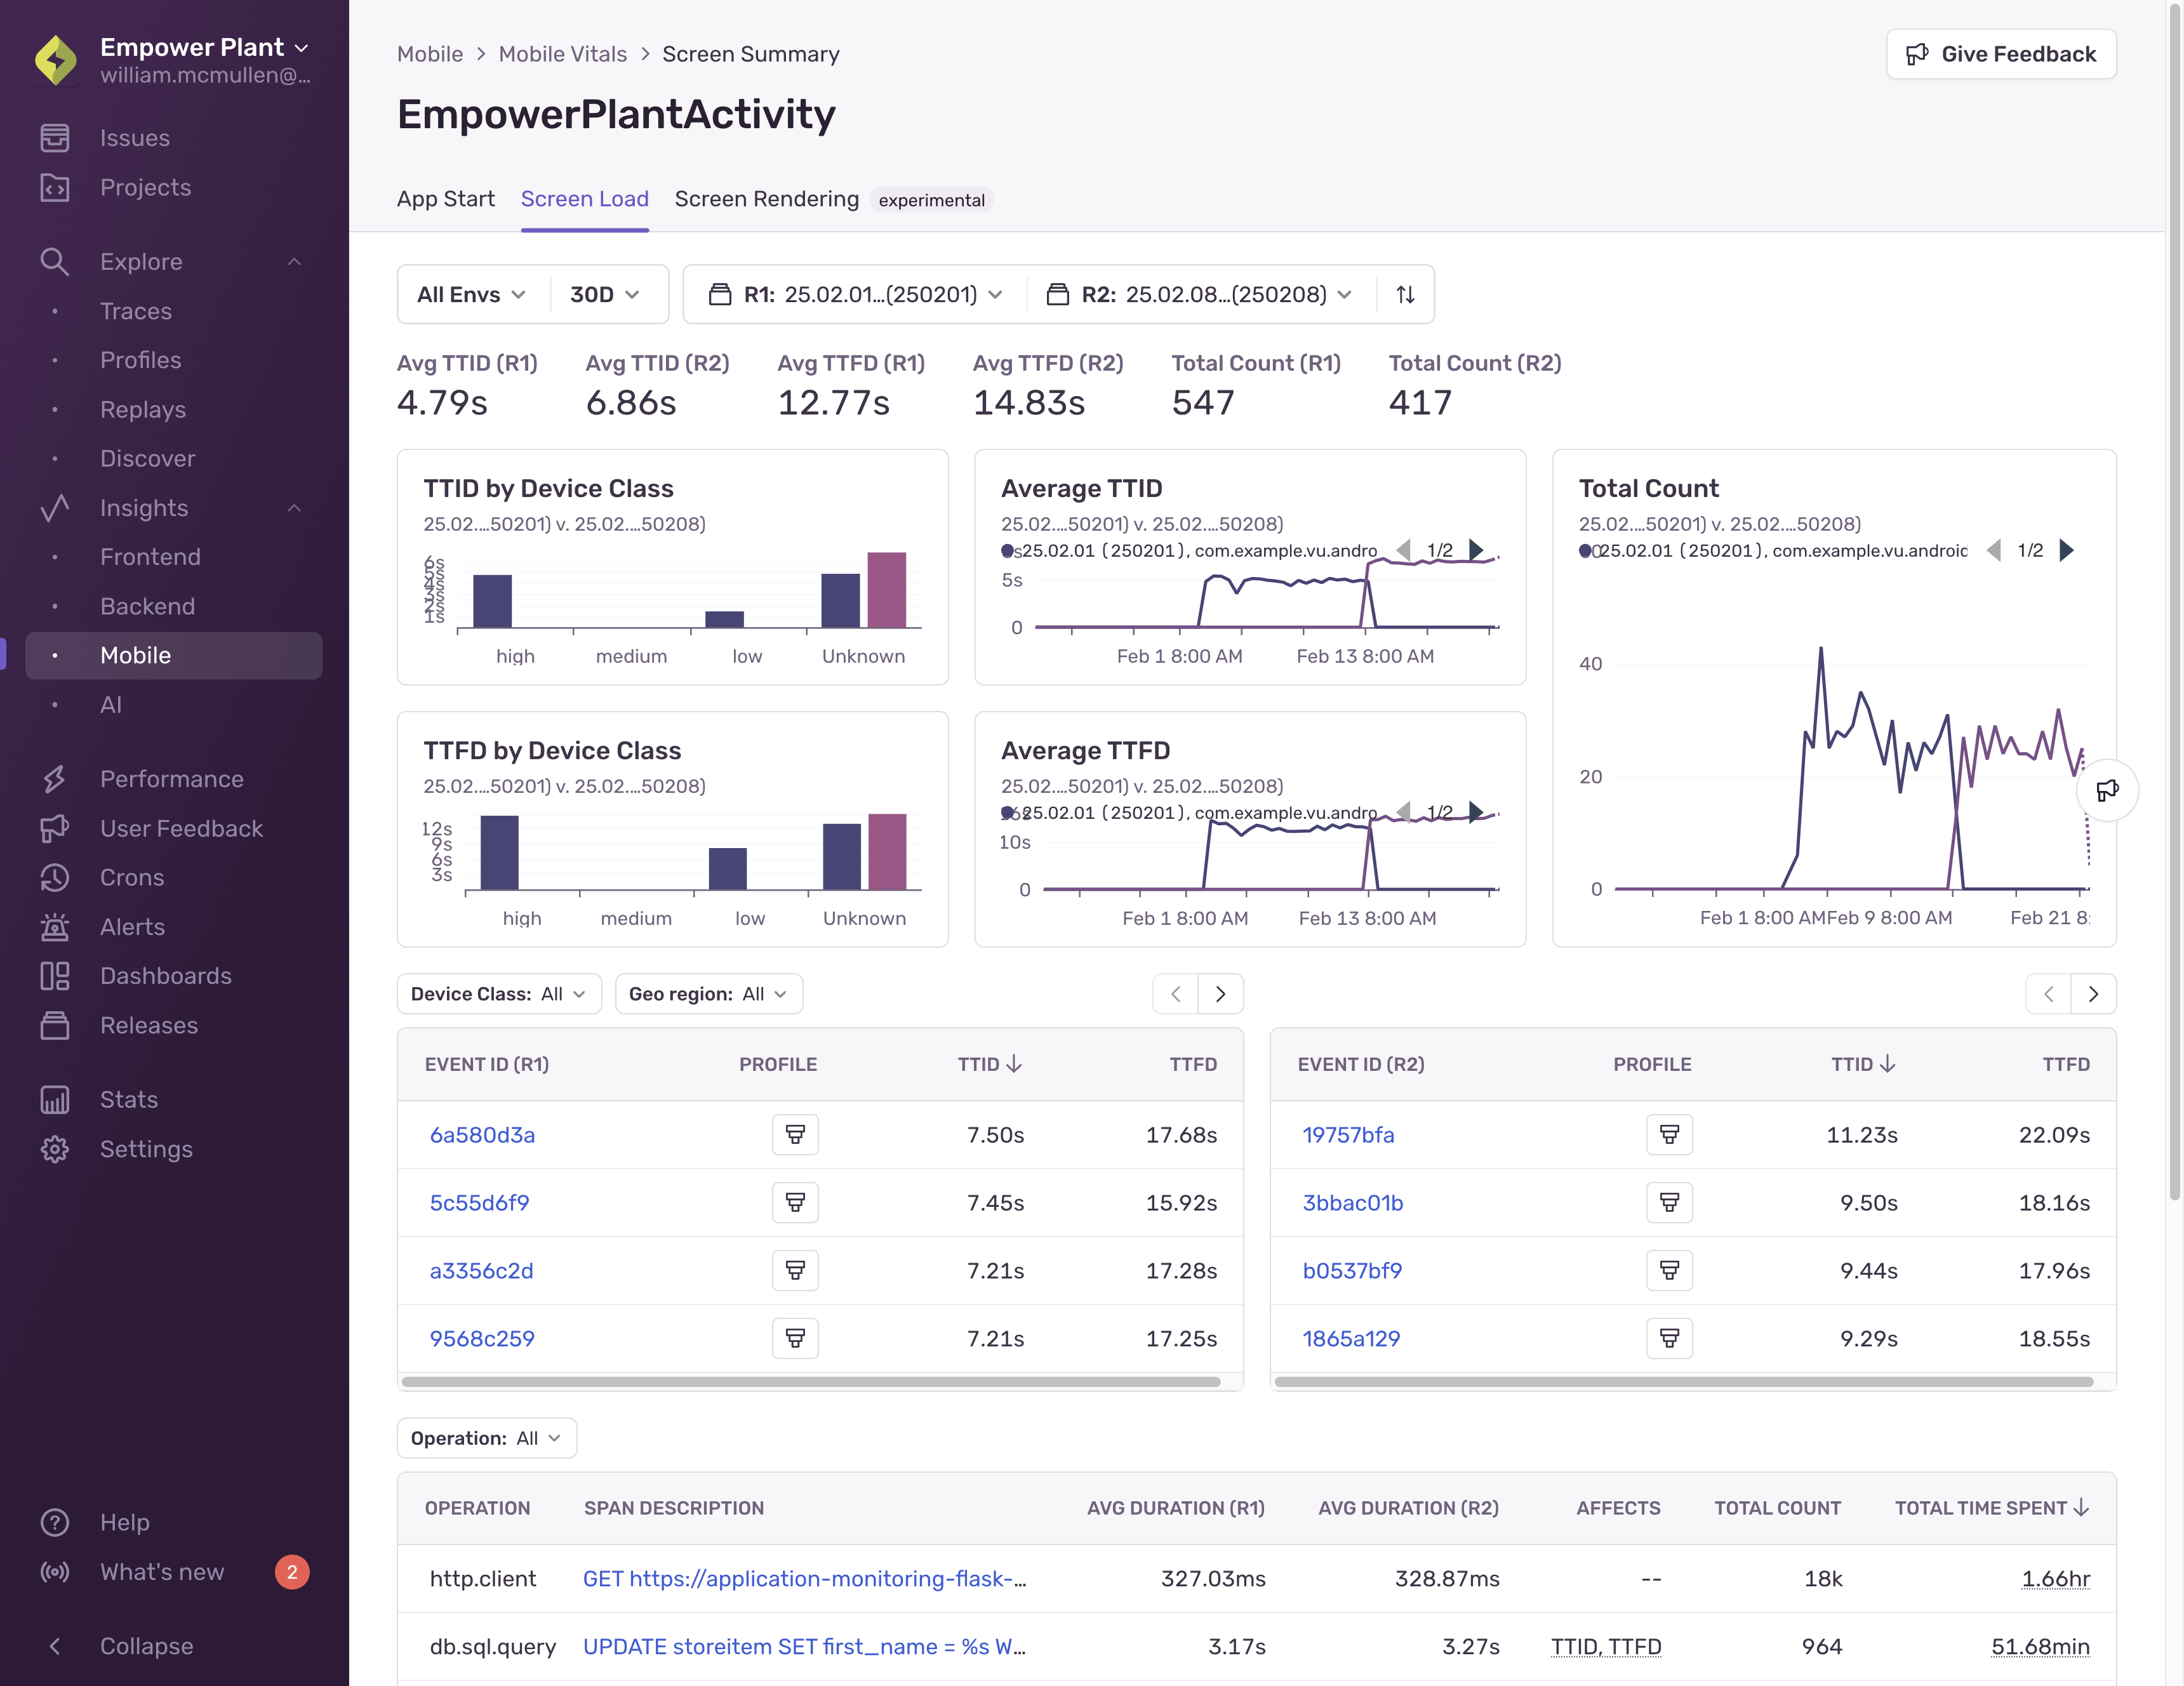Open the R2 release selector

pos(1200,294)
